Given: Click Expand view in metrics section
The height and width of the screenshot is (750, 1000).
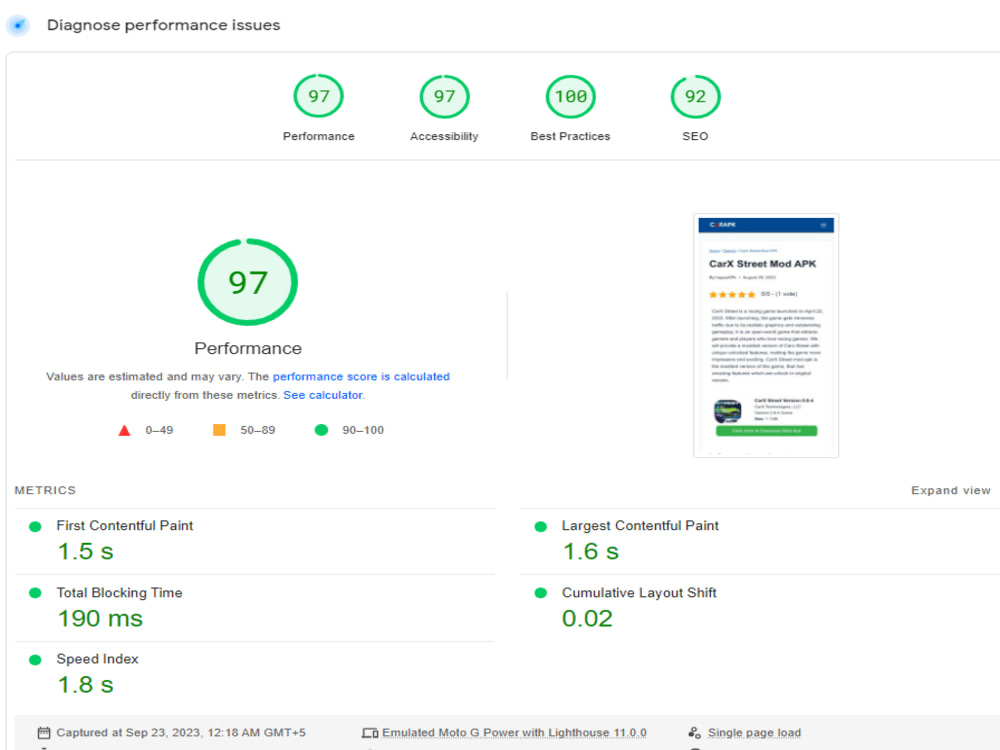Looking at the screenshot, I should (x=950, y=490).
